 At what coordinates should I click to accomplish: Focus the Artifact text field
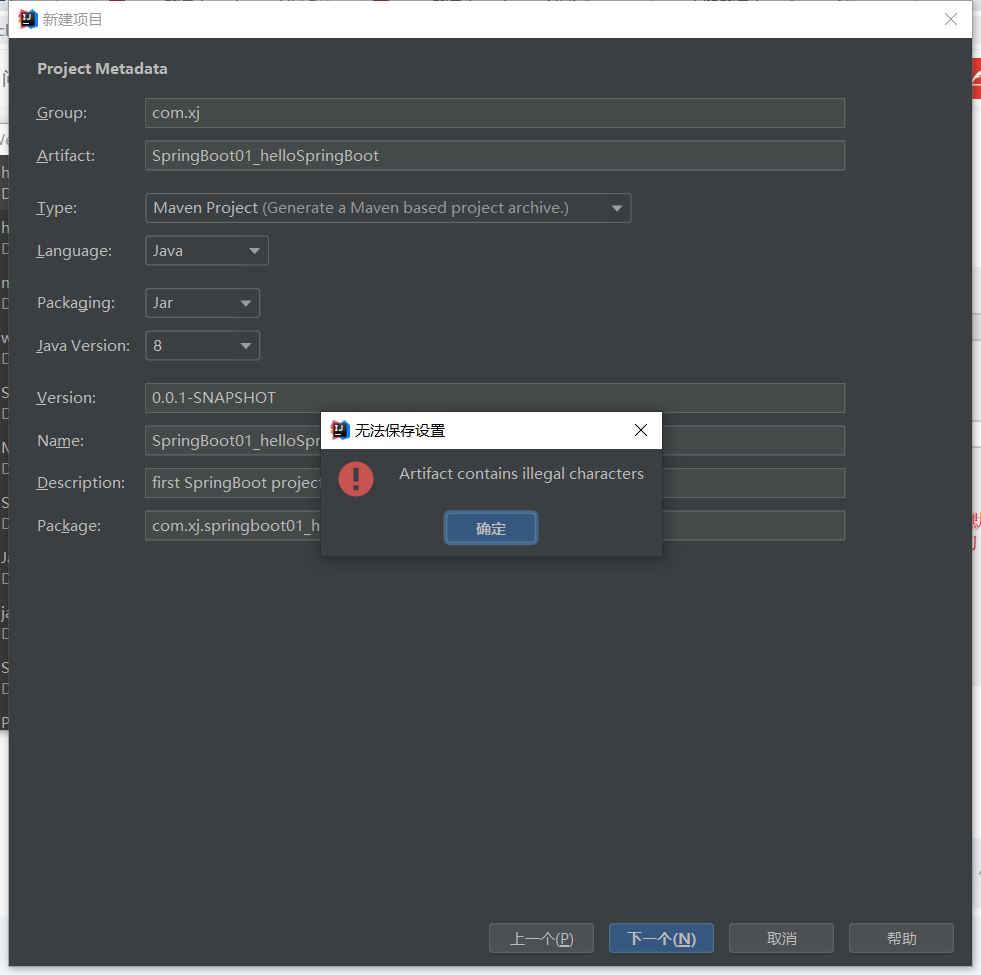(494, 156)
